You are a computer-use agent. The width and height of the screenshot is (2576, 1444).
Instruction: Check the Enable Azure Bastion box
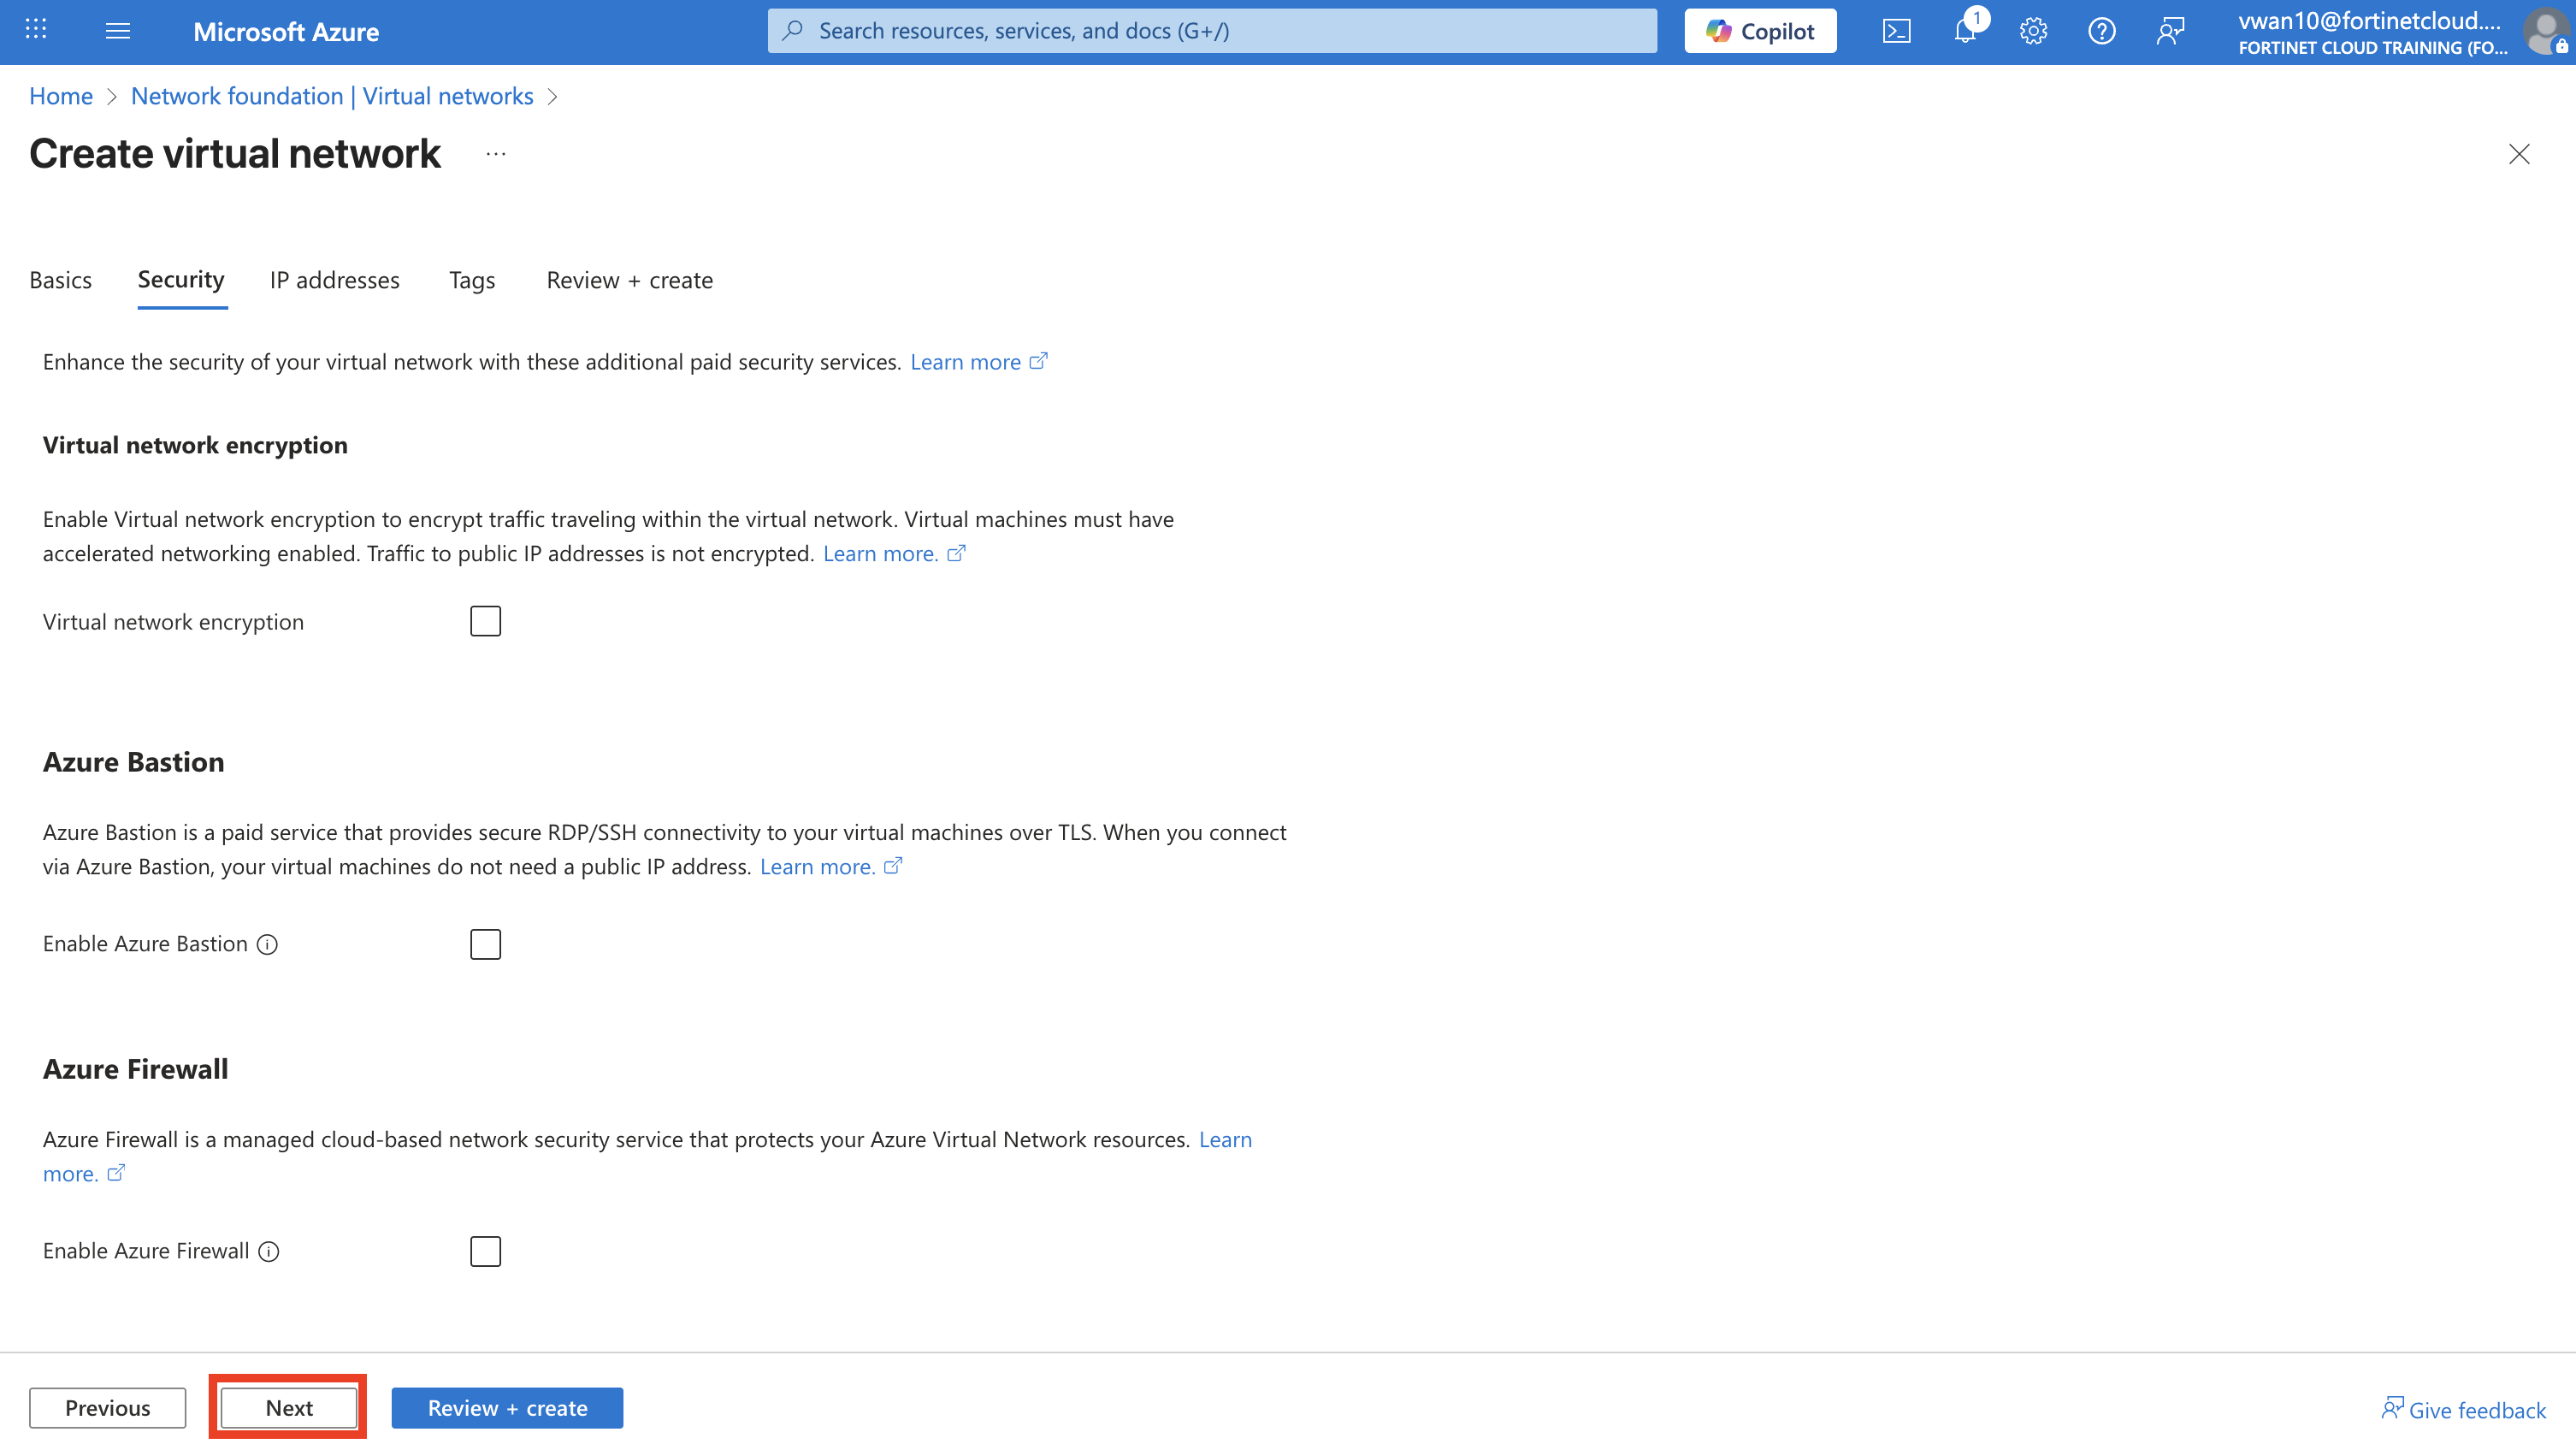click(485, 944)
